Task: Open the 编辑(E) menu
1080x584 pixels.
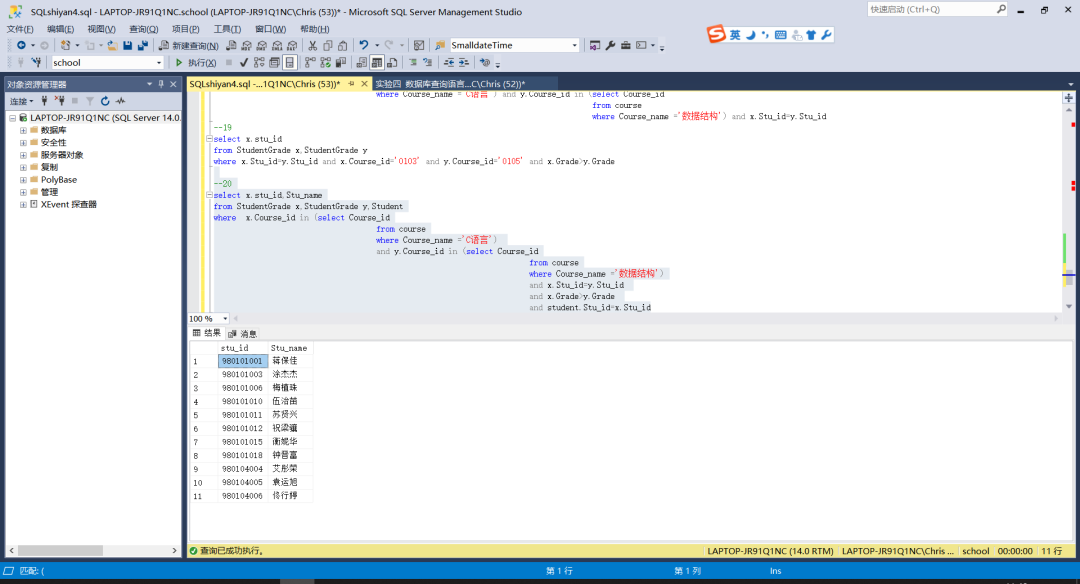Action: click(61, 29)
